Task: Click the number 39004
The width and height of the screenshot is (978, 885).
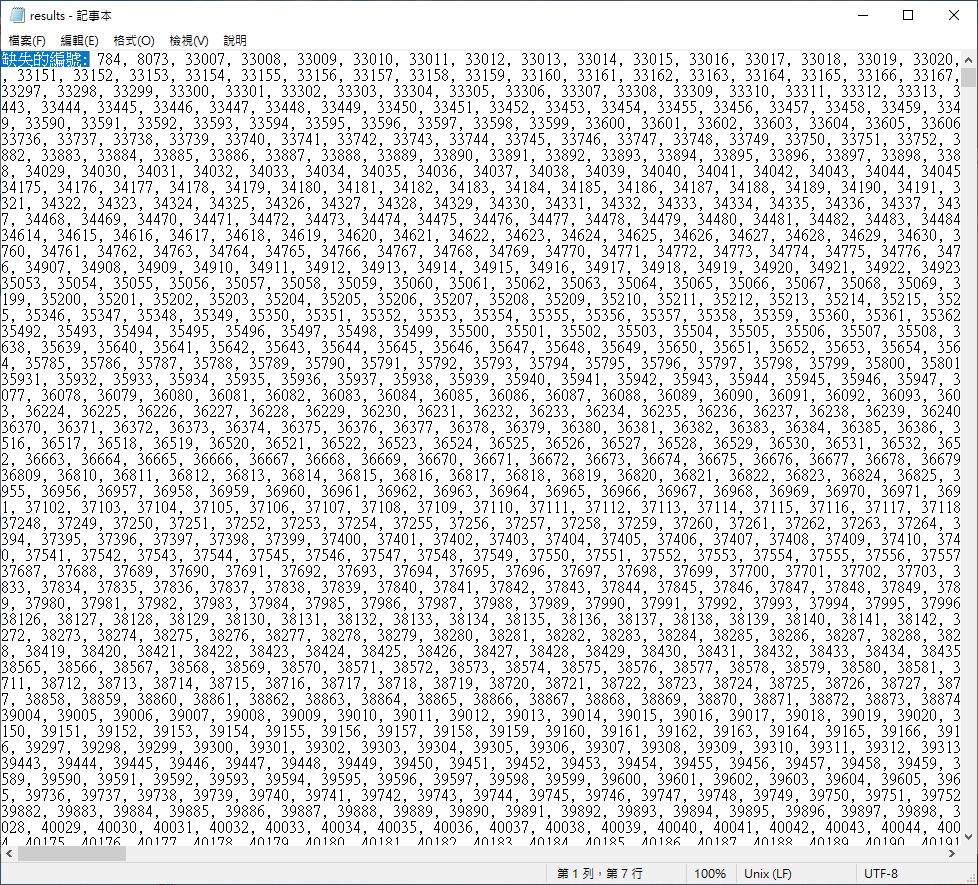Action: point(21,715)
